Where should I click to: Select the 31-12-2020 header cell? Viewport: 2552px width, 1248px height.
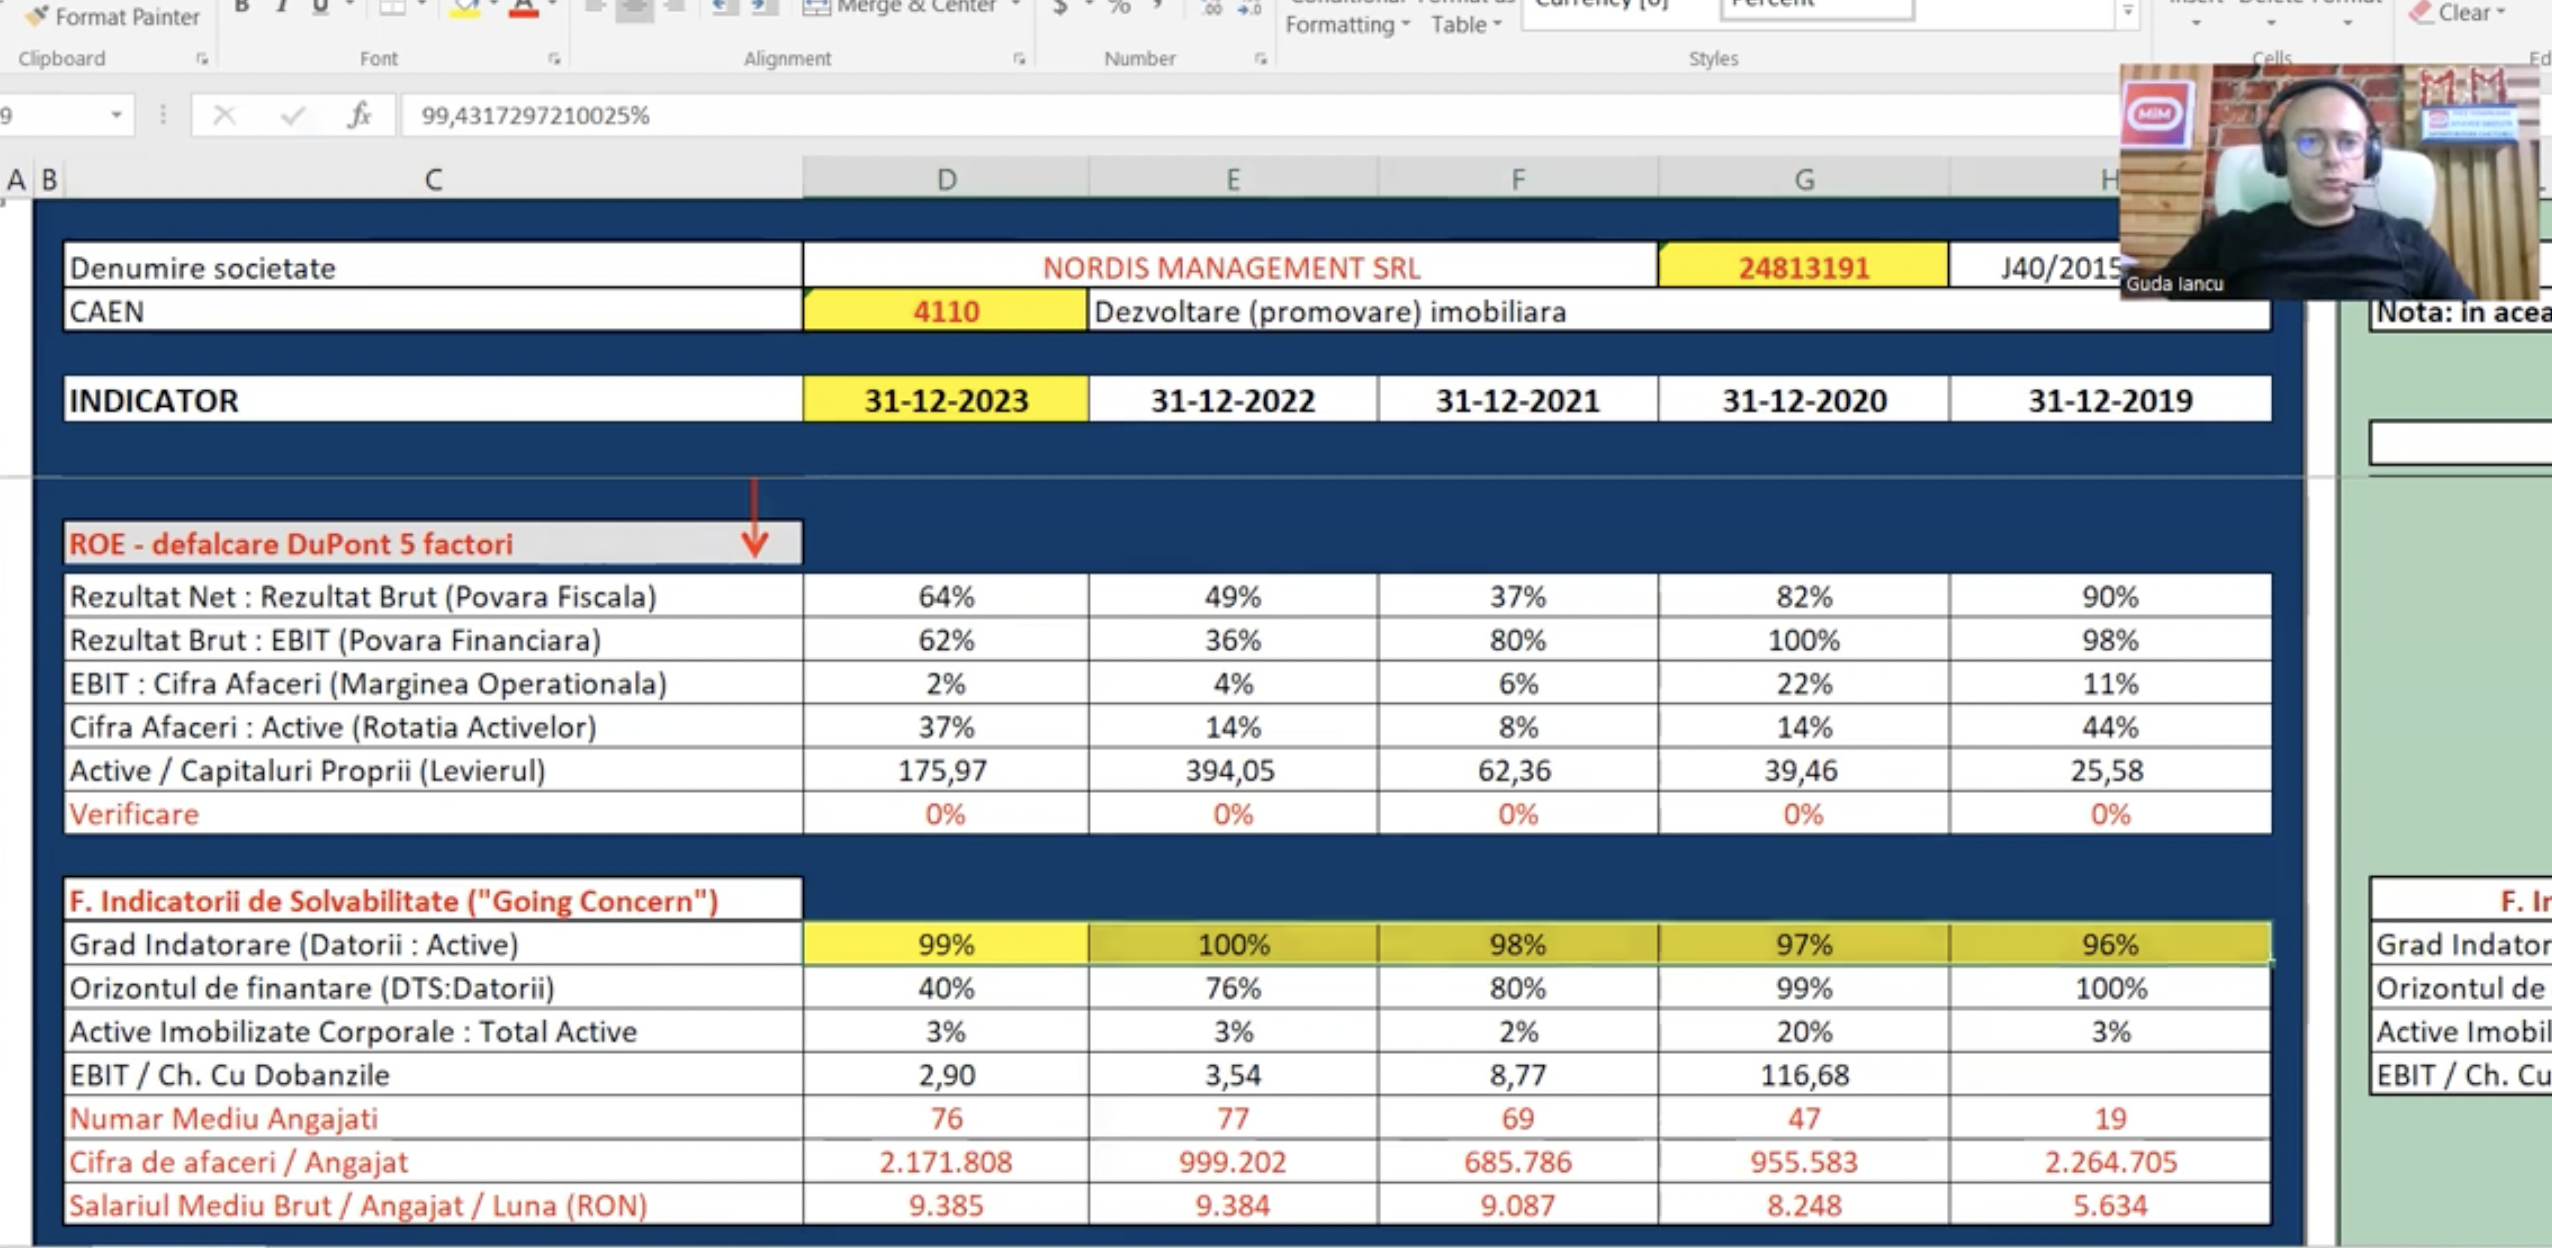click(x=1804, y=400)
